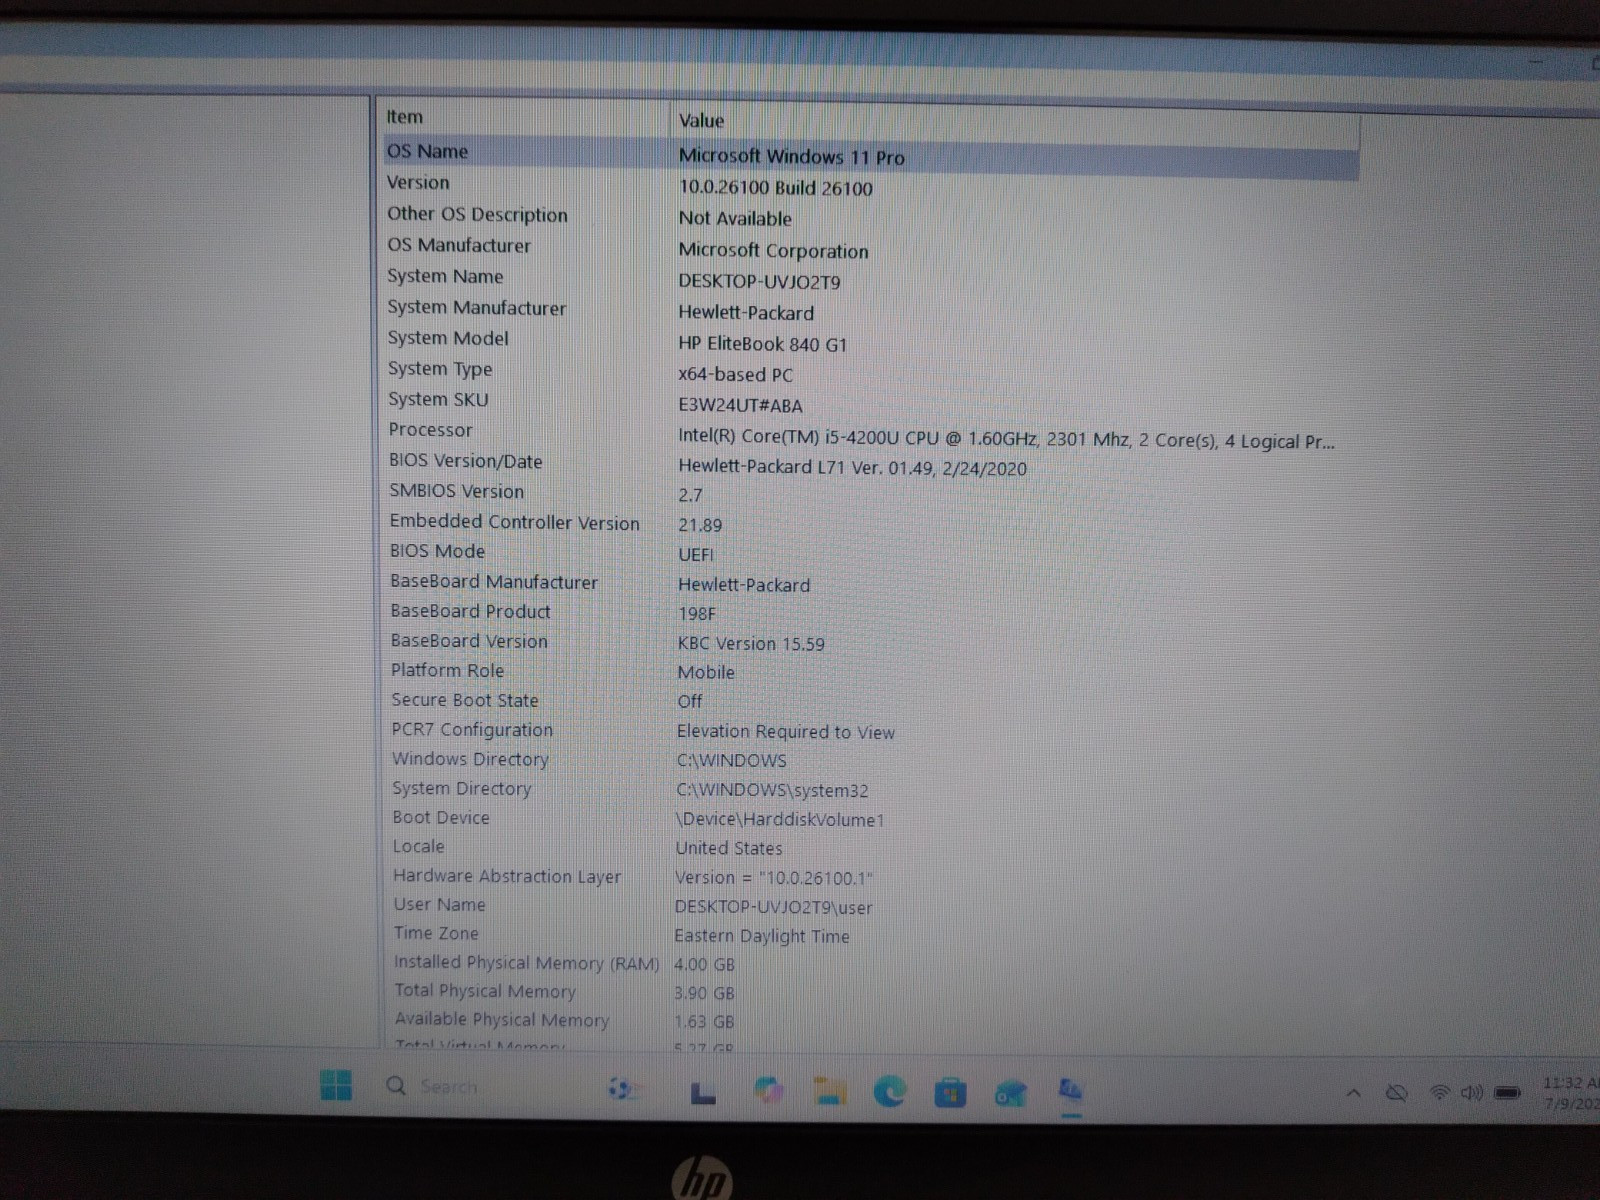Open the Windows Start menu
Screen dimensions: 1600x1200
click(336, 1085)
